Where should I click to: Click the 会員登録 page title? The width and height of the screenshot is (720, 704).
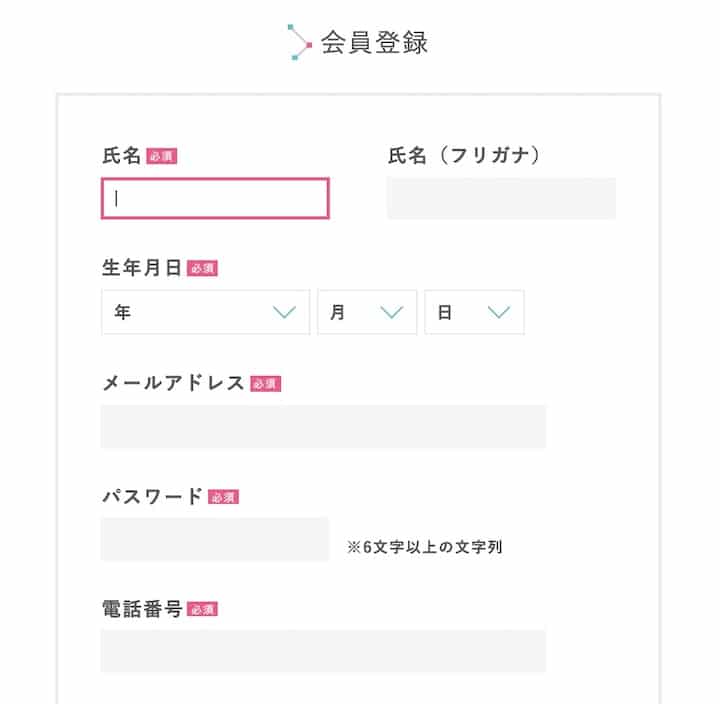point(374,43)
